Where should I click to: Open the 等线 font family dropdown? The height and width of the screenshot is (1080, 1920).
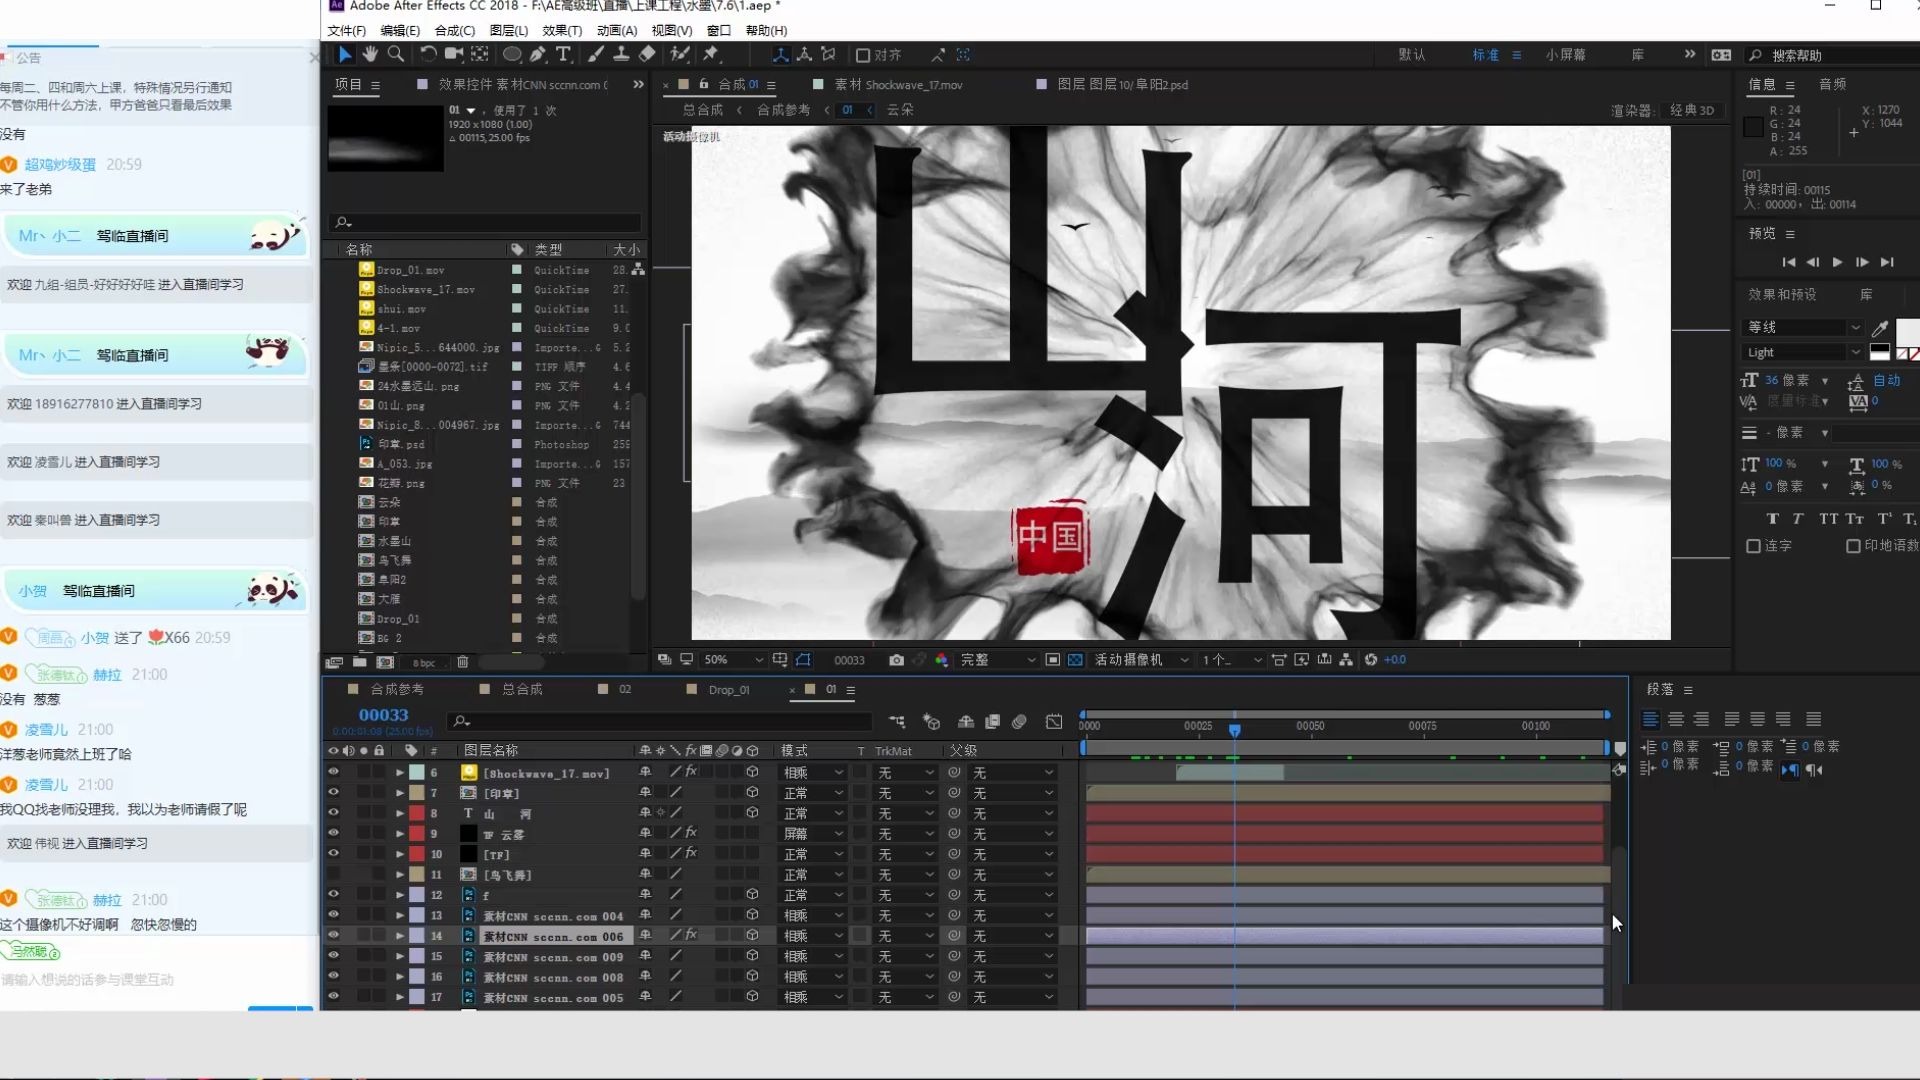[1804, 328]
